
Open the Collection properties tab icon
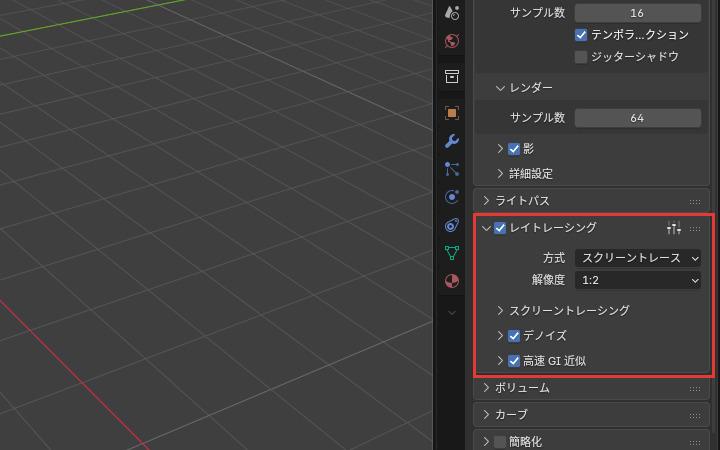(452, 77)
